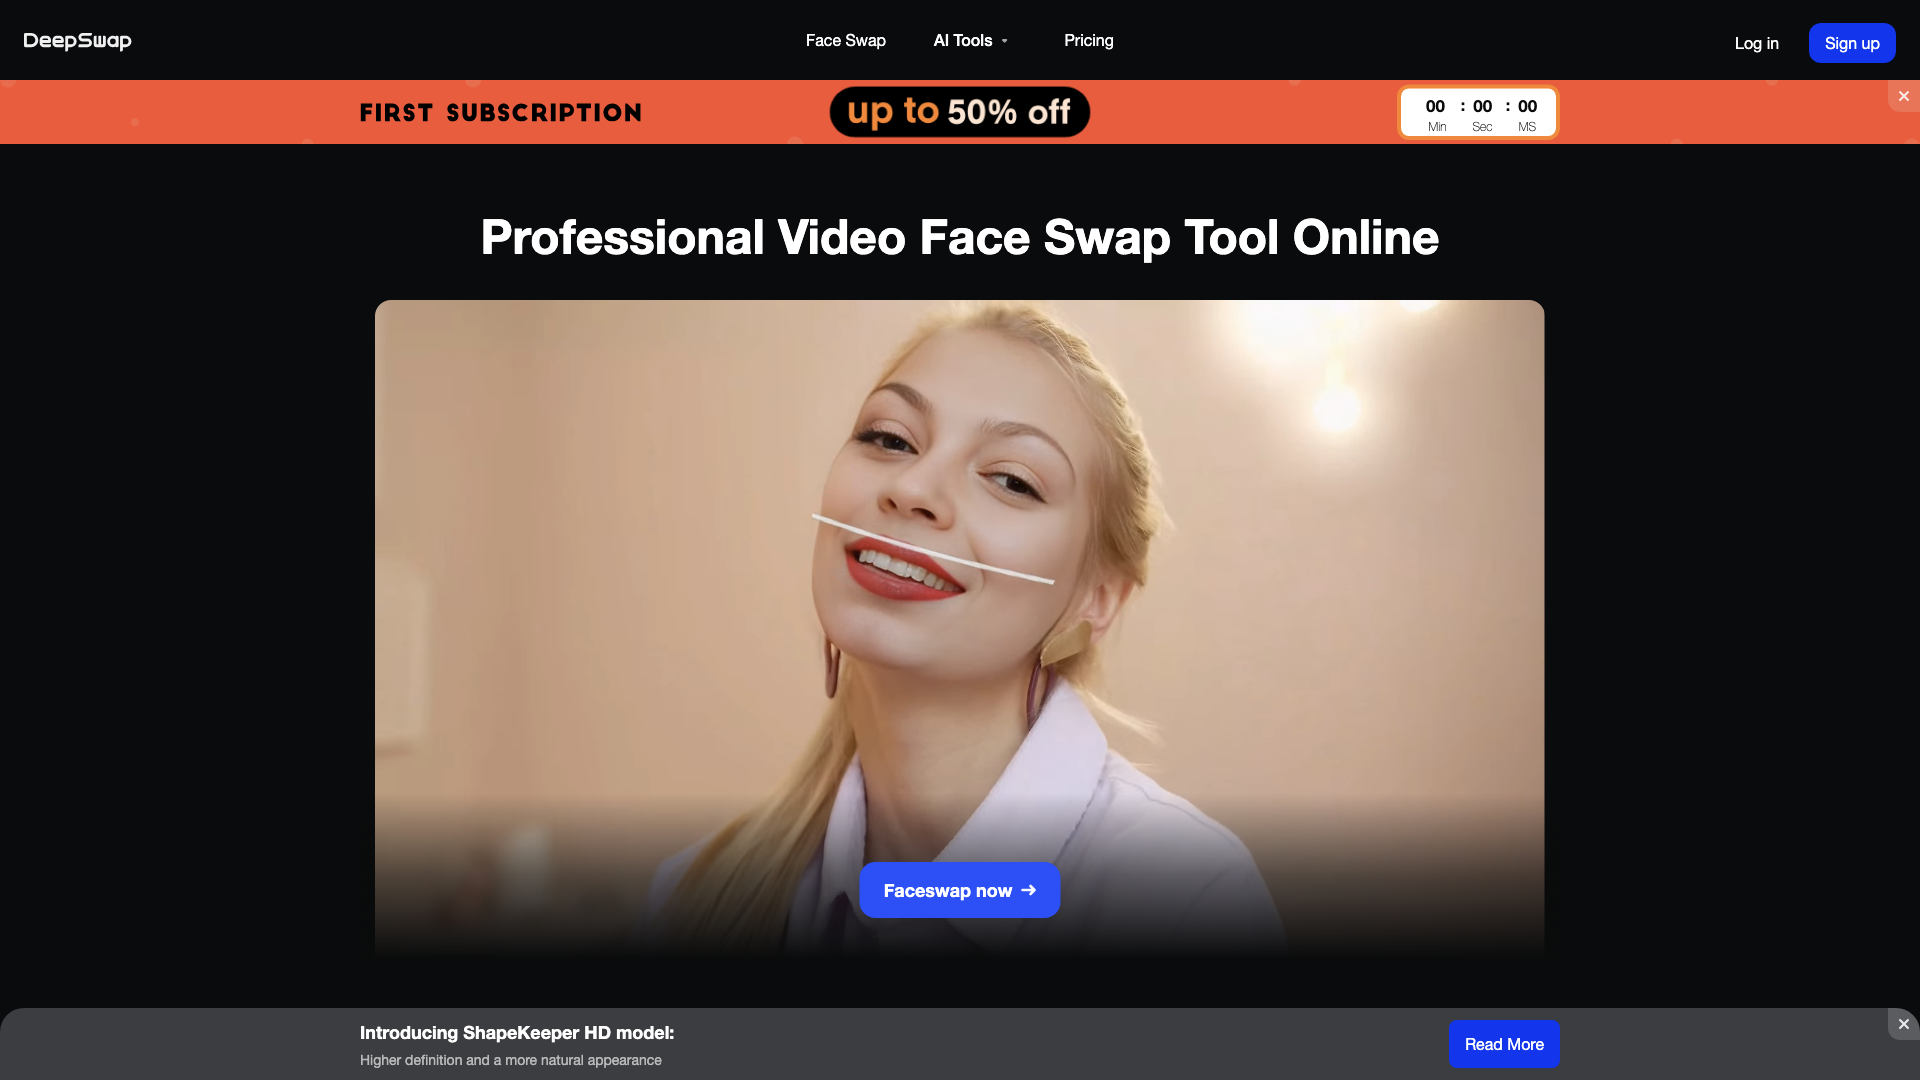
Task: Click the Face Swap navigation icon
Action: pos(845,40)
